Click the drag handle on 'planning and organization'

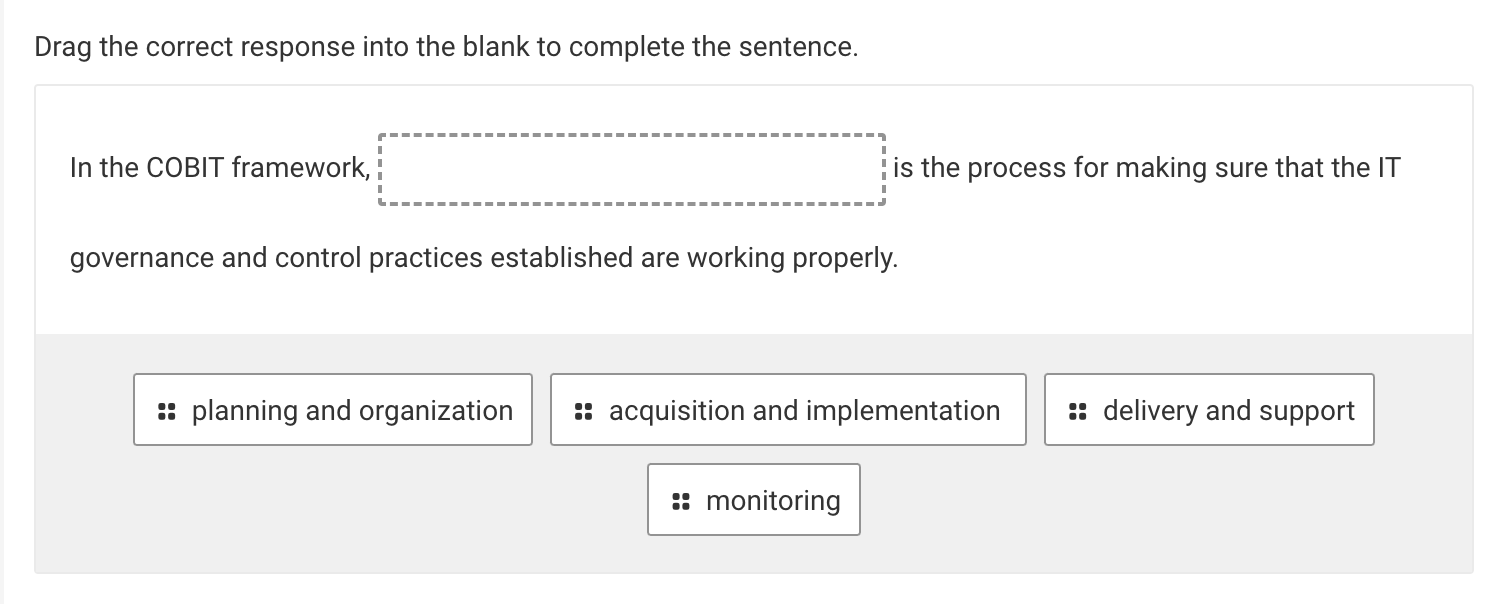(x=167, y=410)
